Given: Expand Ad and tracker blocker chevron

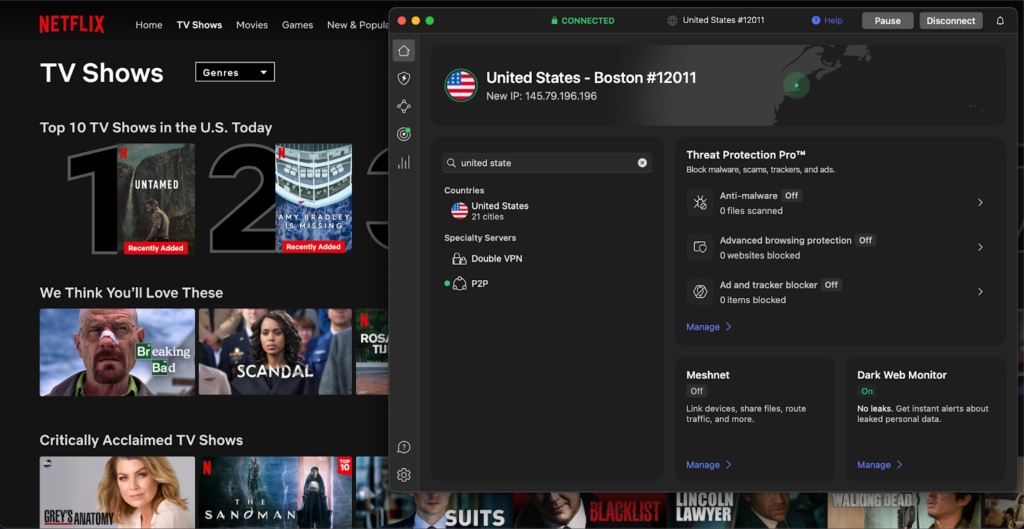Looking at the screenshot, I should coord(980,291).
